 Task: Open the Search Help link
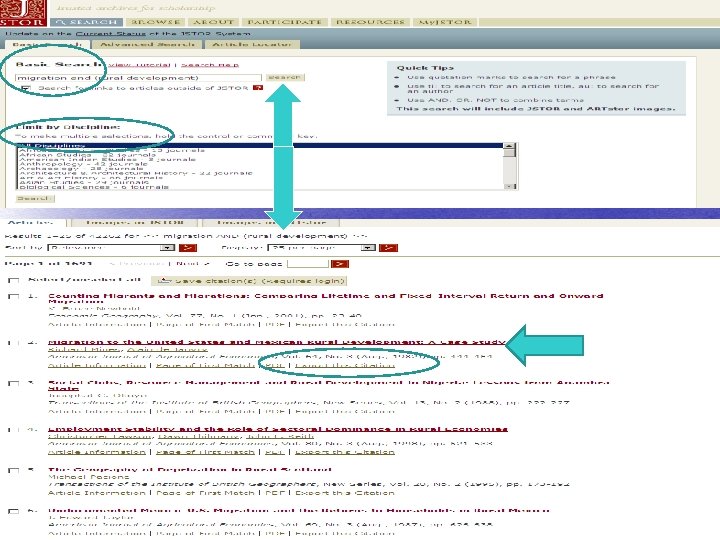210,65
